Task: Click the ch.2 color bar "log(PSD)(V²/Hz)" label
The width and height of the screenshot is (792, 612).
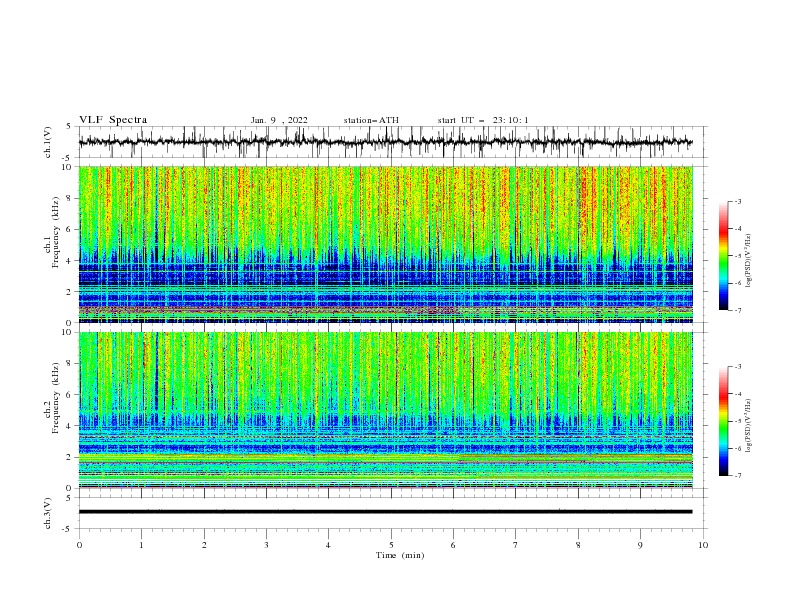Action: pyautogui.click(x=749, y=426)
